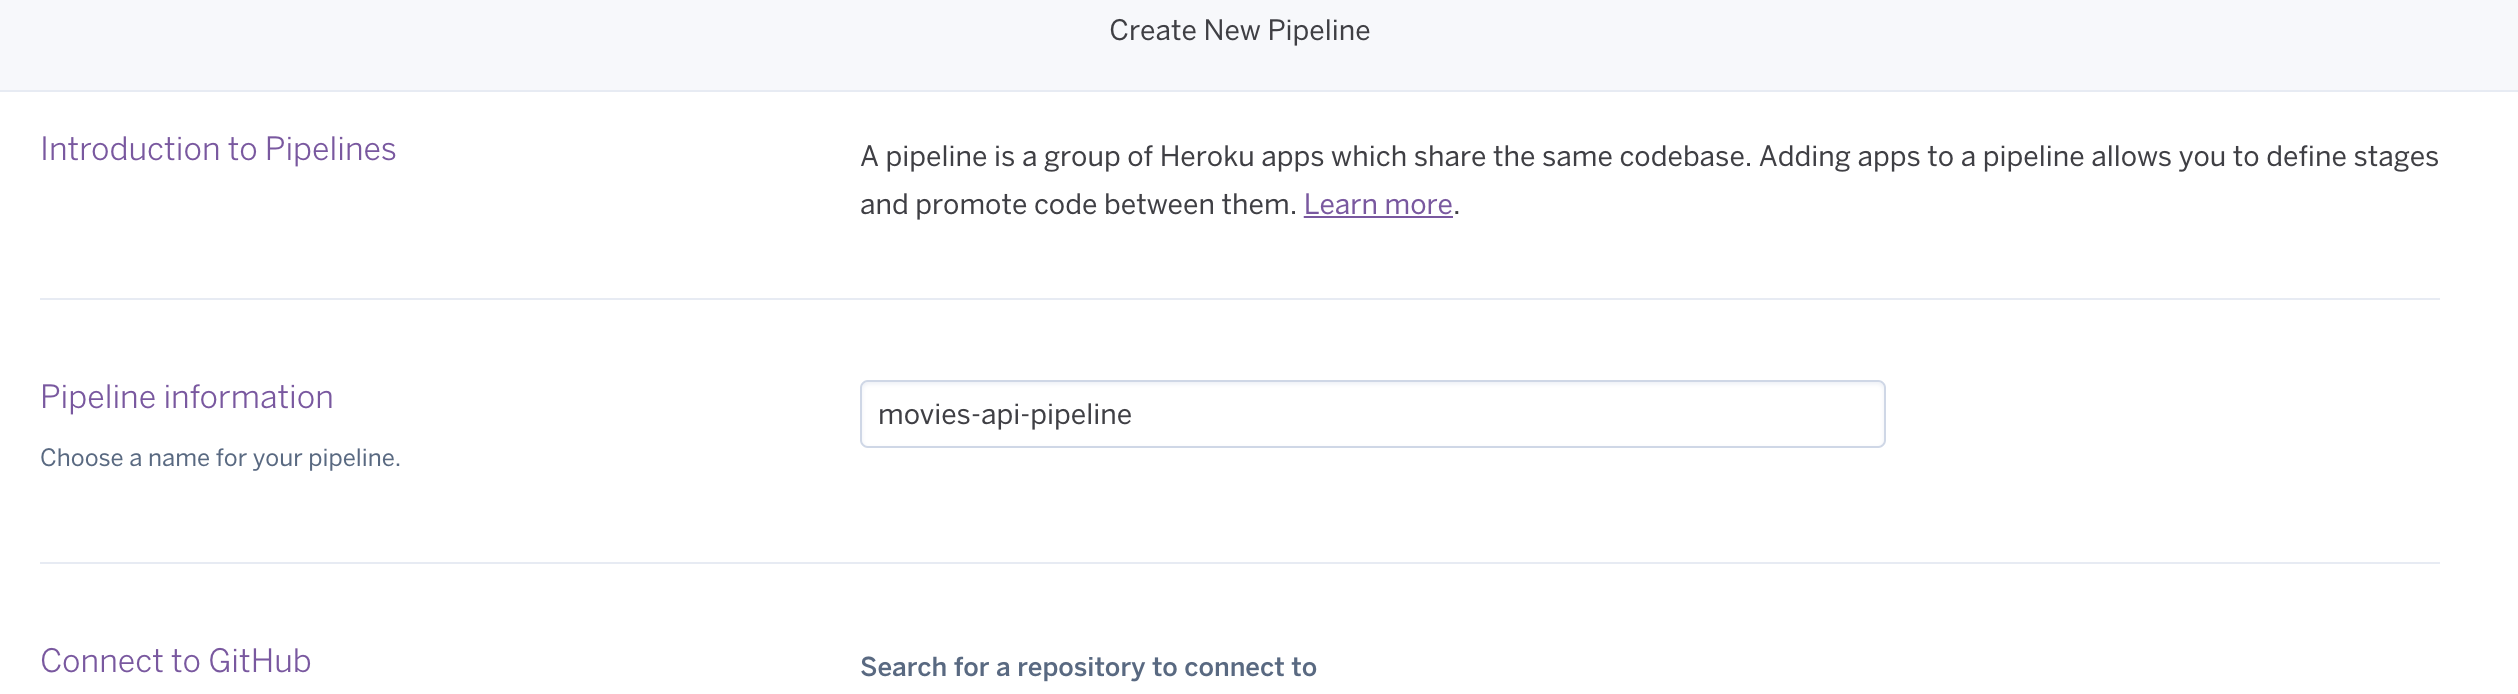This screenshot has height=694, width=2518.
Task: Select 'Search for a repository to connect to'
Action: tap(1088, 667)
